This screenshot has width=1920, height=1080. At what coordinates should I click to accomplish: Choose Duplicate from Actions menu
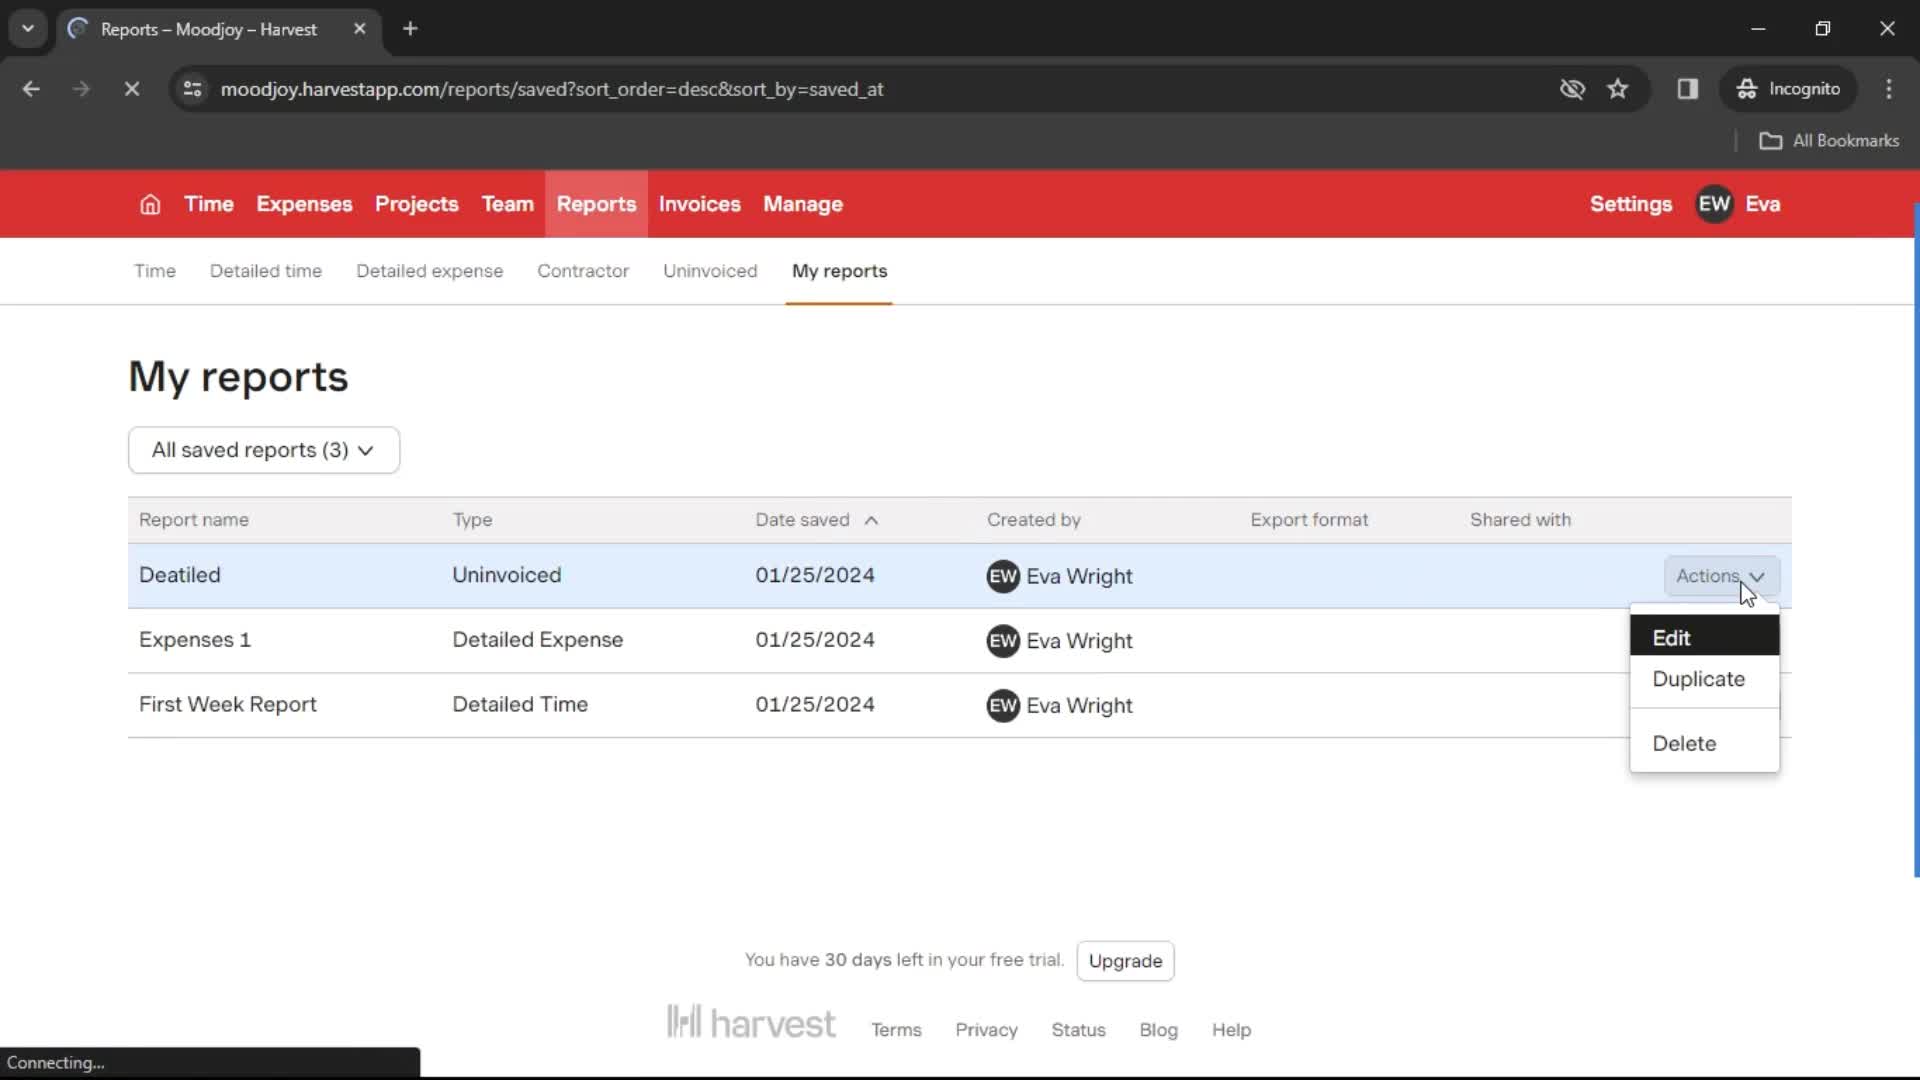1704,679
